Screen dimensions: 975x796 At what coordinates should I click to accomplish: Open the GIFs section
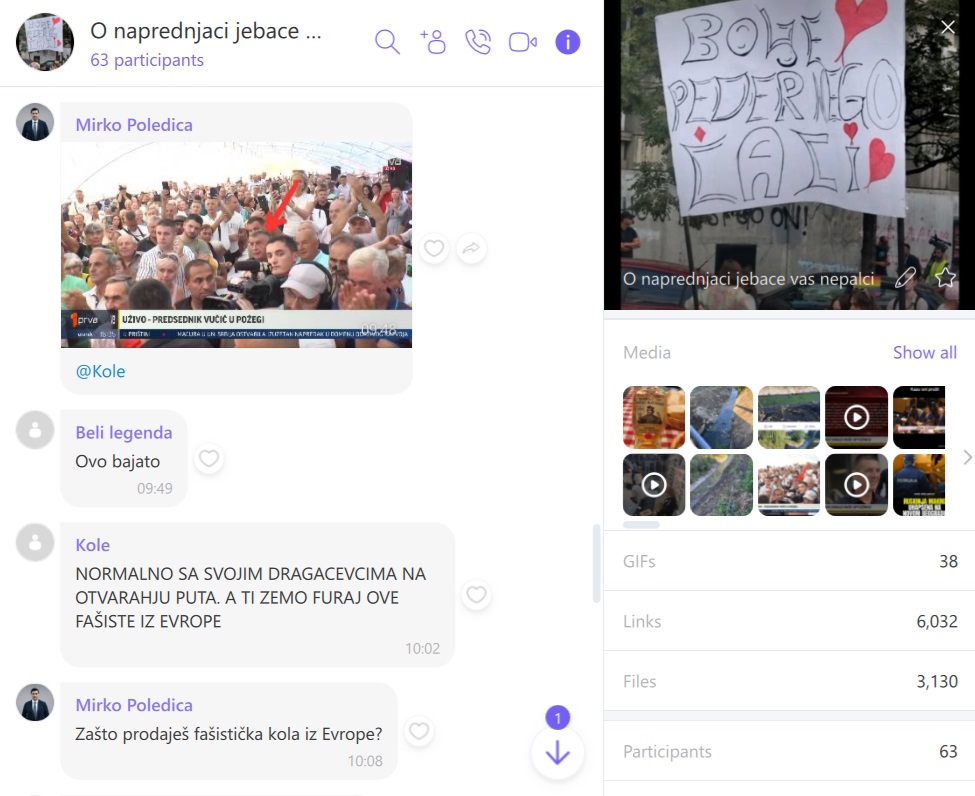789,562
